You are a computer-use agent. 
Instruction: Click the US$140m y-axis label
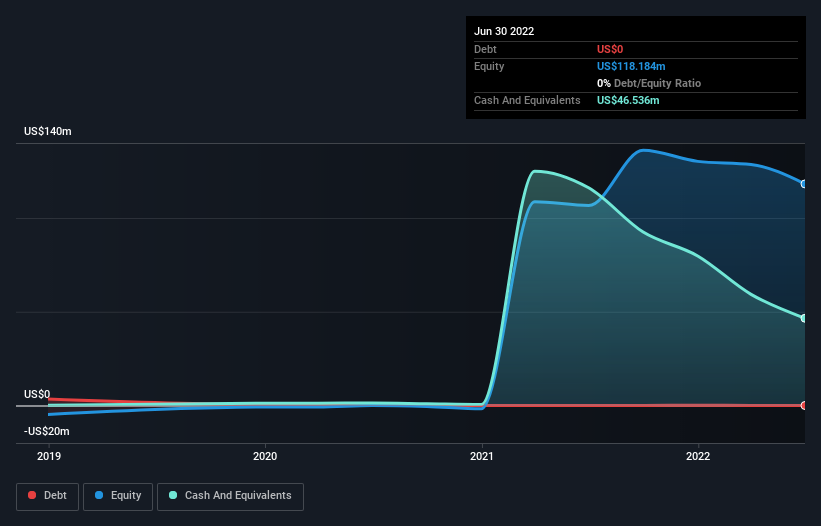[x=48, y=131]
